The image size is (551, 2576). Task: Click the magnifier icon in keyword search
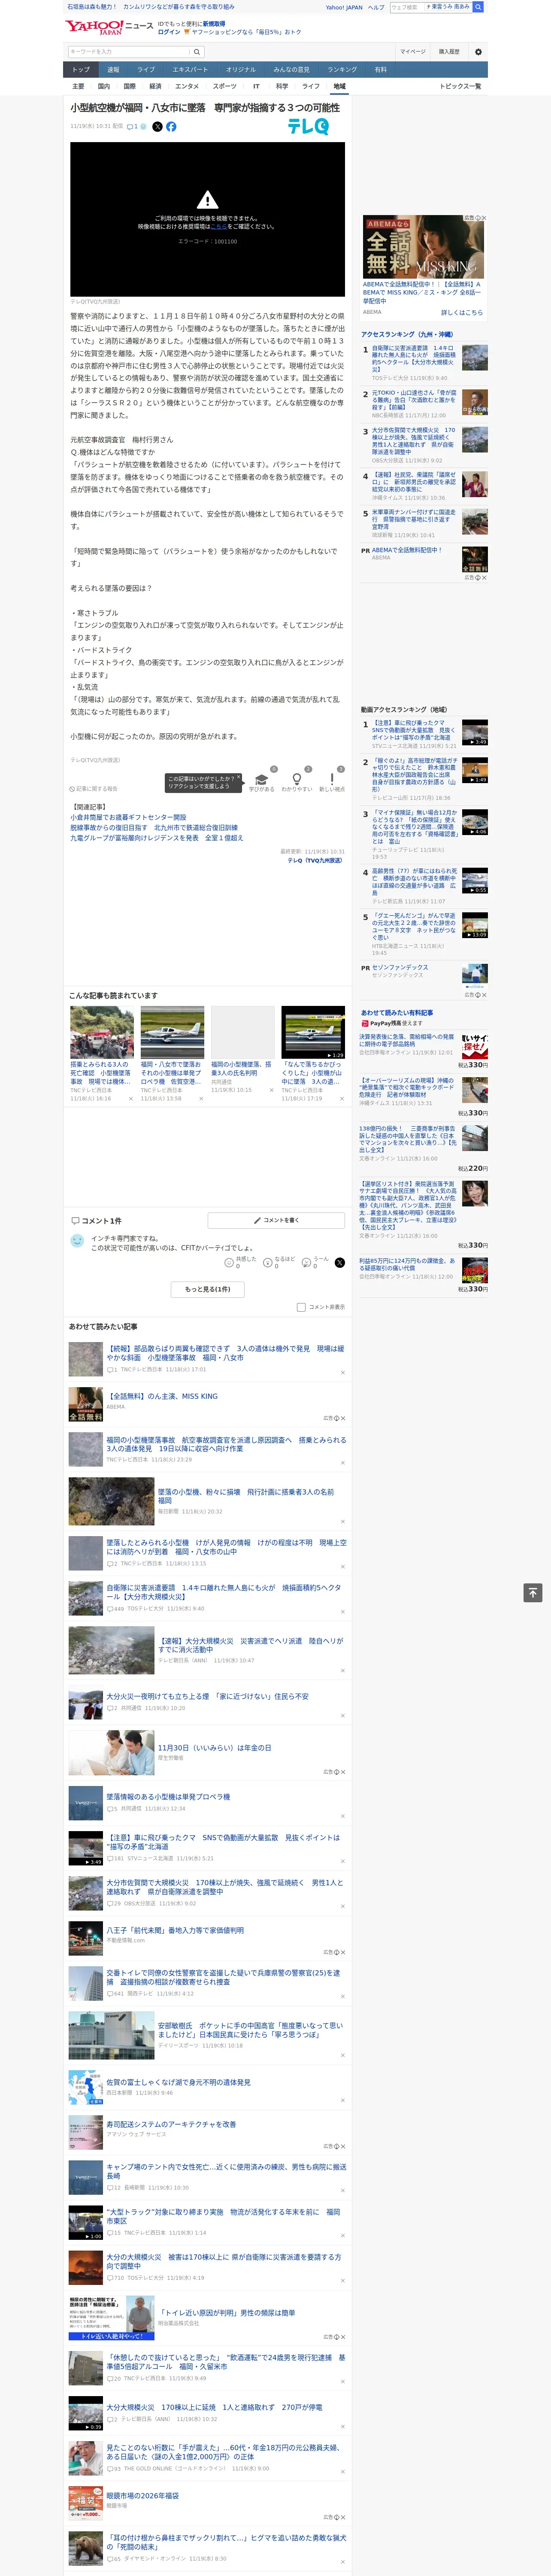197,52
